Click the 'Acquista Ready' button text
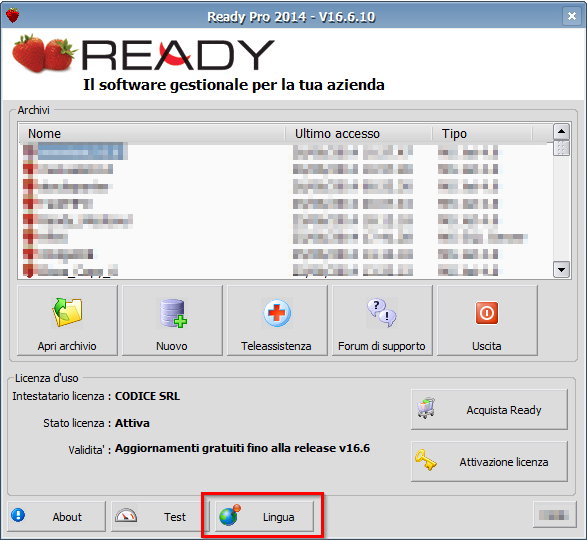Image resolution: width=587 pixels, height=540 pixels. coord(504,410)
